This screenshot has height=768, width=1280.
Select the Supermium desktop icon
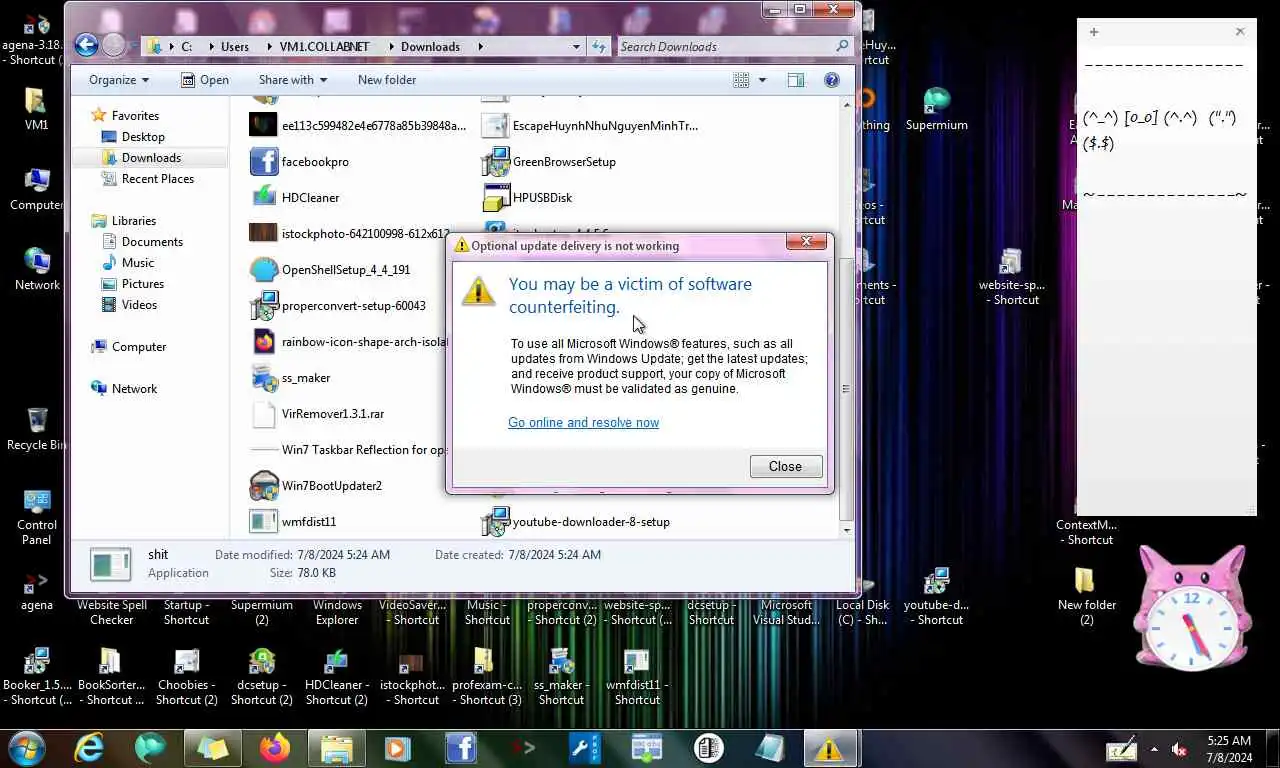click(936, 109)
